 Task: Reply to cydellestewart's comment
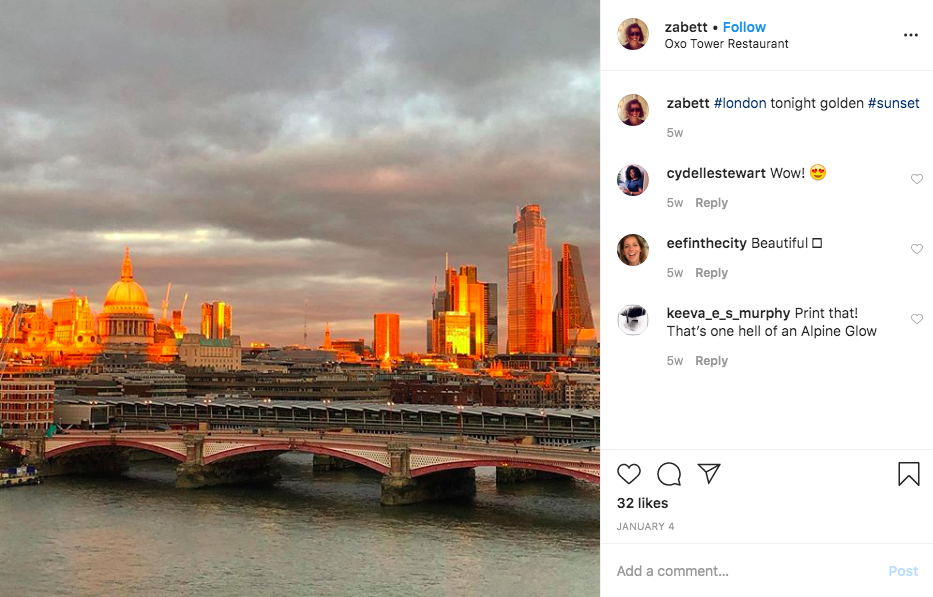[711, 203]
